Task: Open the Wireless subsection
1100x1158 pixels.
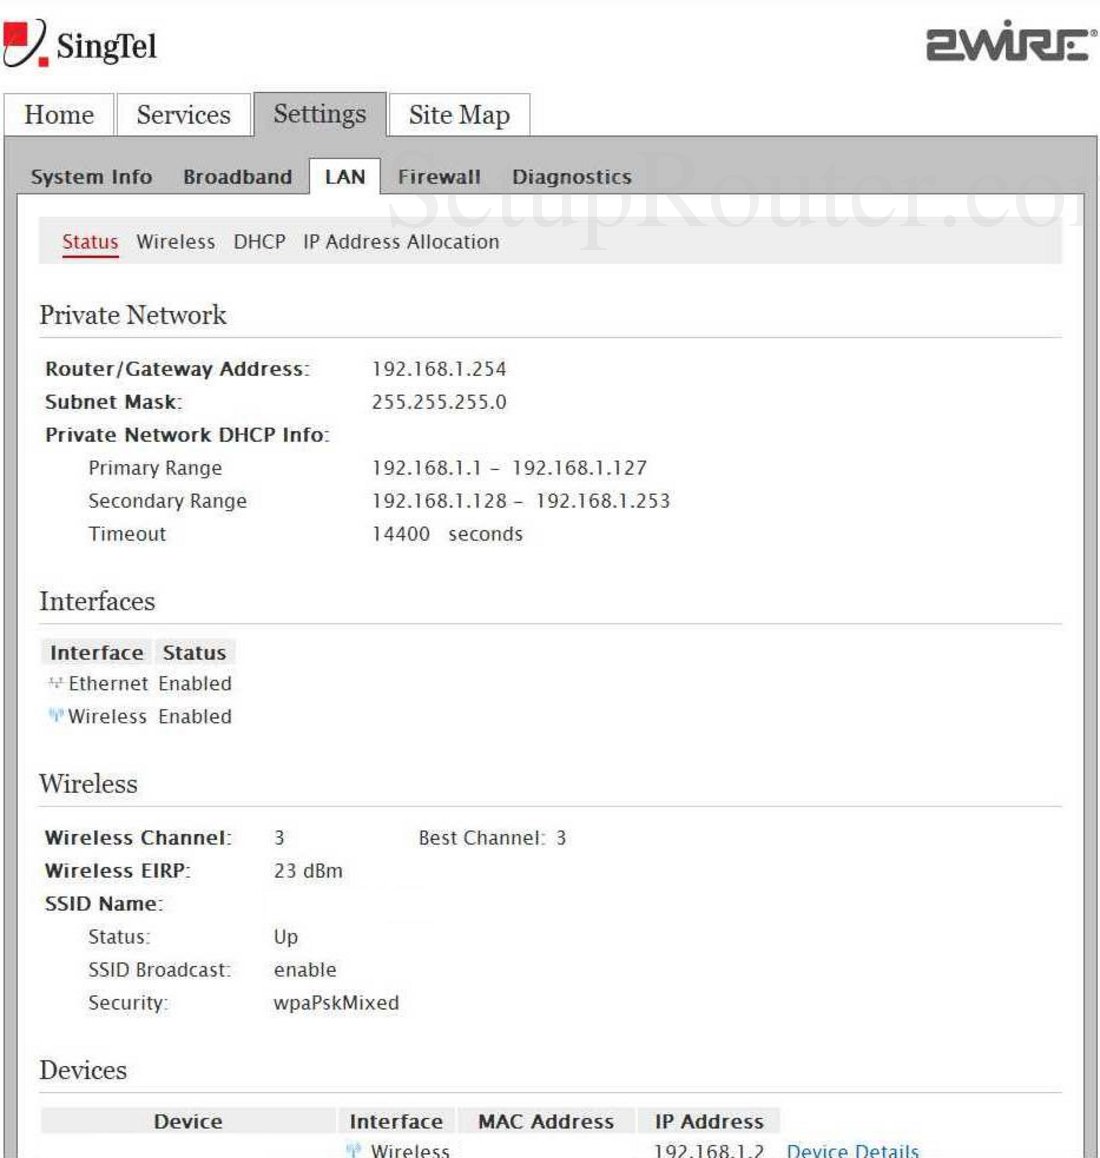Action: point(175,241)
